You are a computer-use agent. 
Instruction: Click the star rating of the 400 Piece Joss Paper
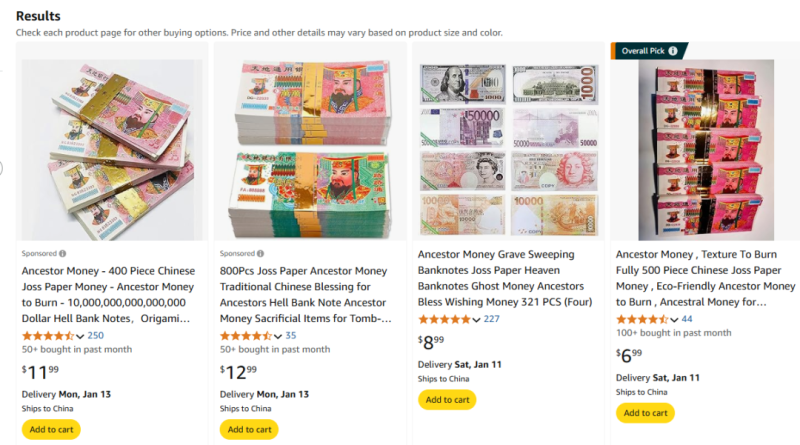[48, 336]
